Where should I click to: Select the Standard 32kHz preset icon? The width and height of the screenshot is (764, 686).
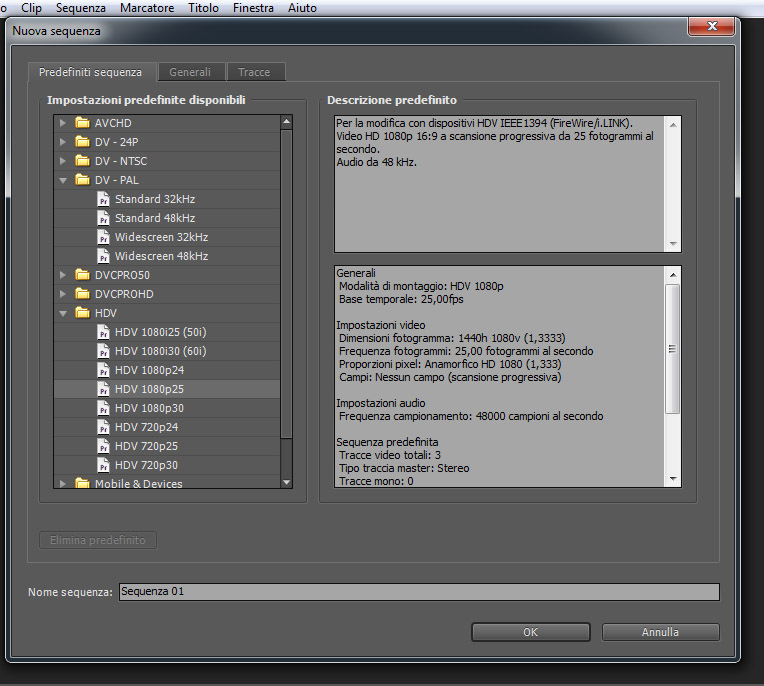click(x=103, y=199)
